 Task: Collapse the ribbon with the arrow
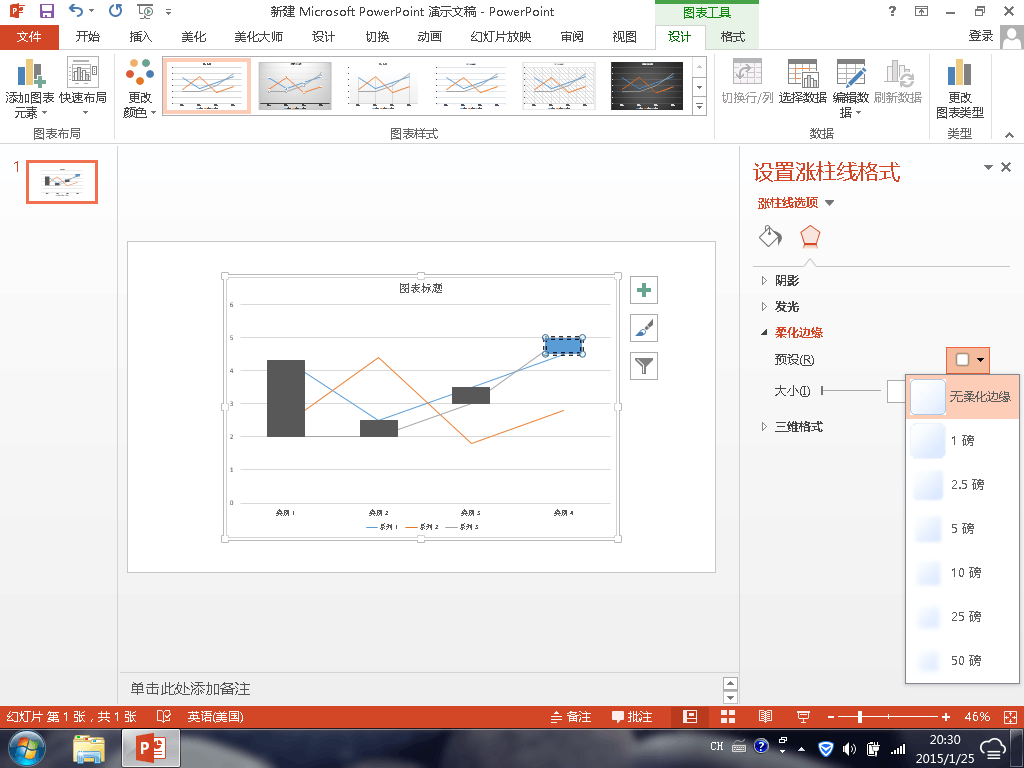tap(1010, 135)
